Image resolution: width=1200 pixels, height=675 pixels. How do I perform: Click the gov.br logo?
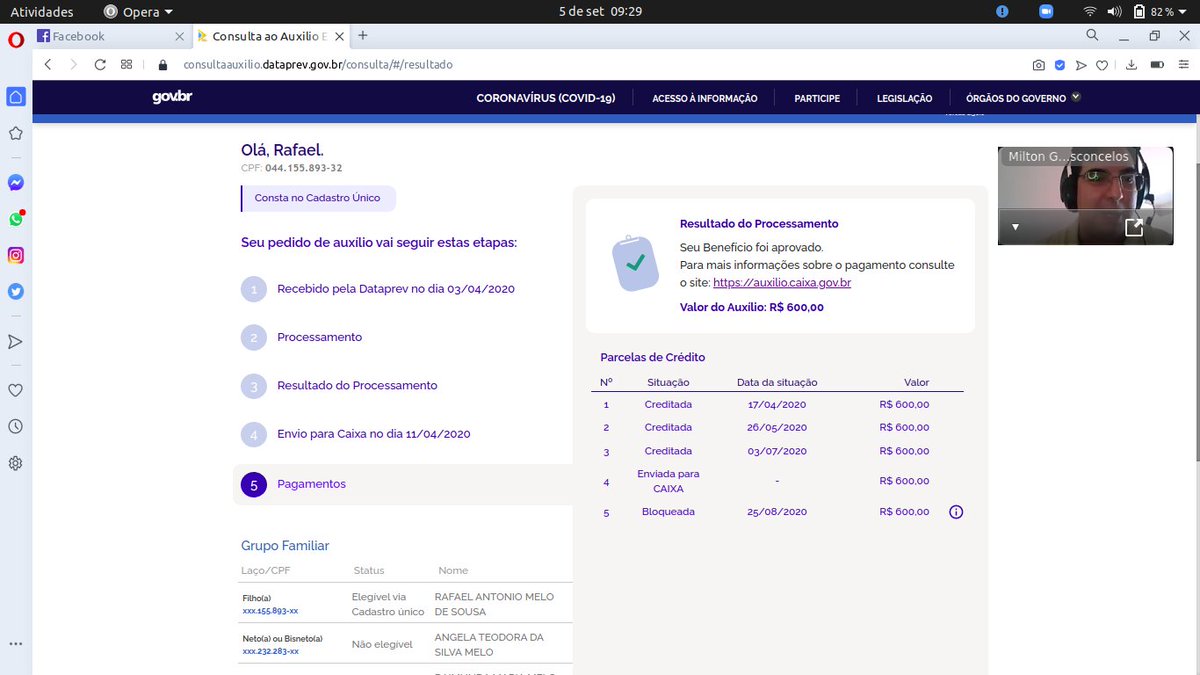tap(172, 97)
